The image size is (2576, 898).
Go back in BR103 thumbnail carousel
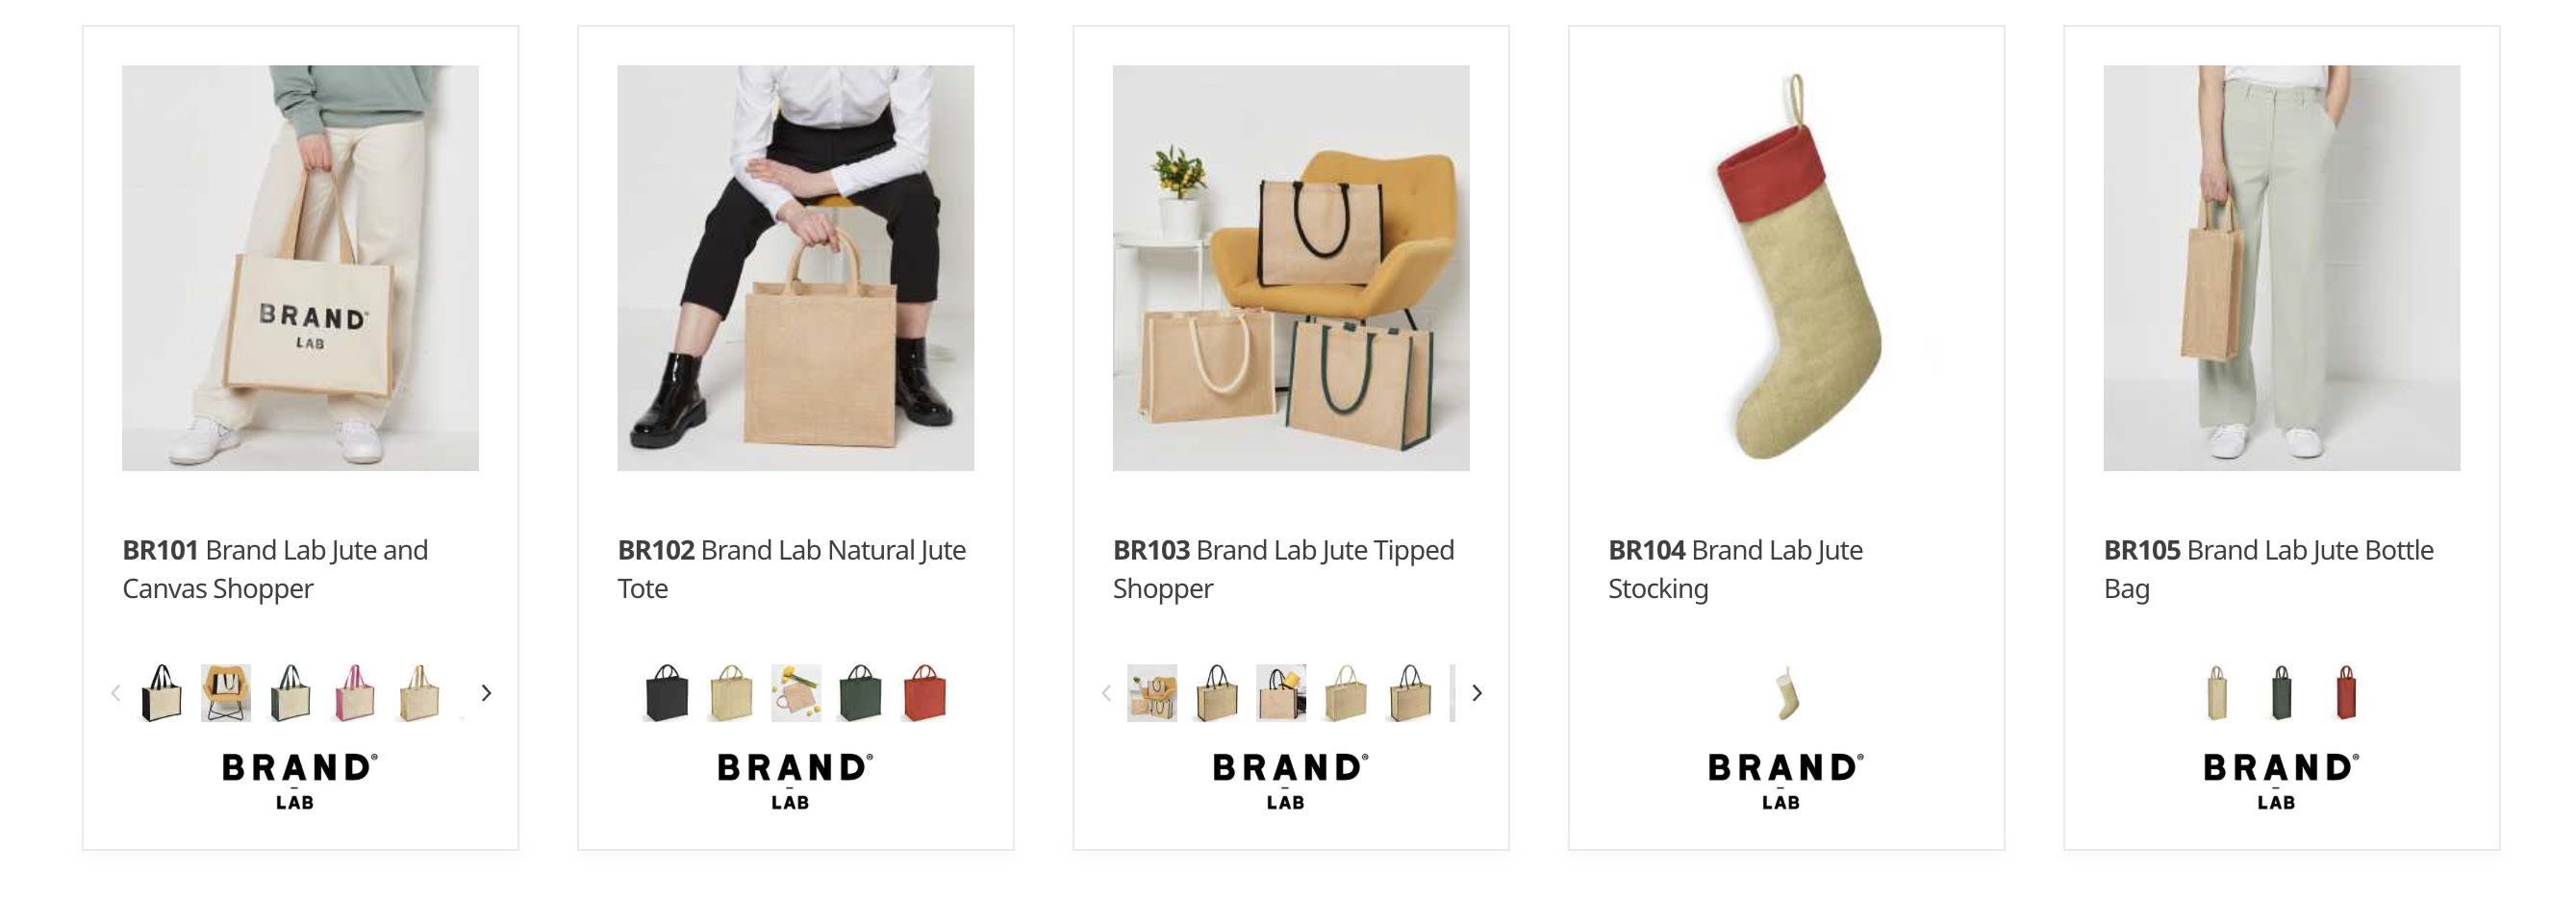pos(1106,692)
